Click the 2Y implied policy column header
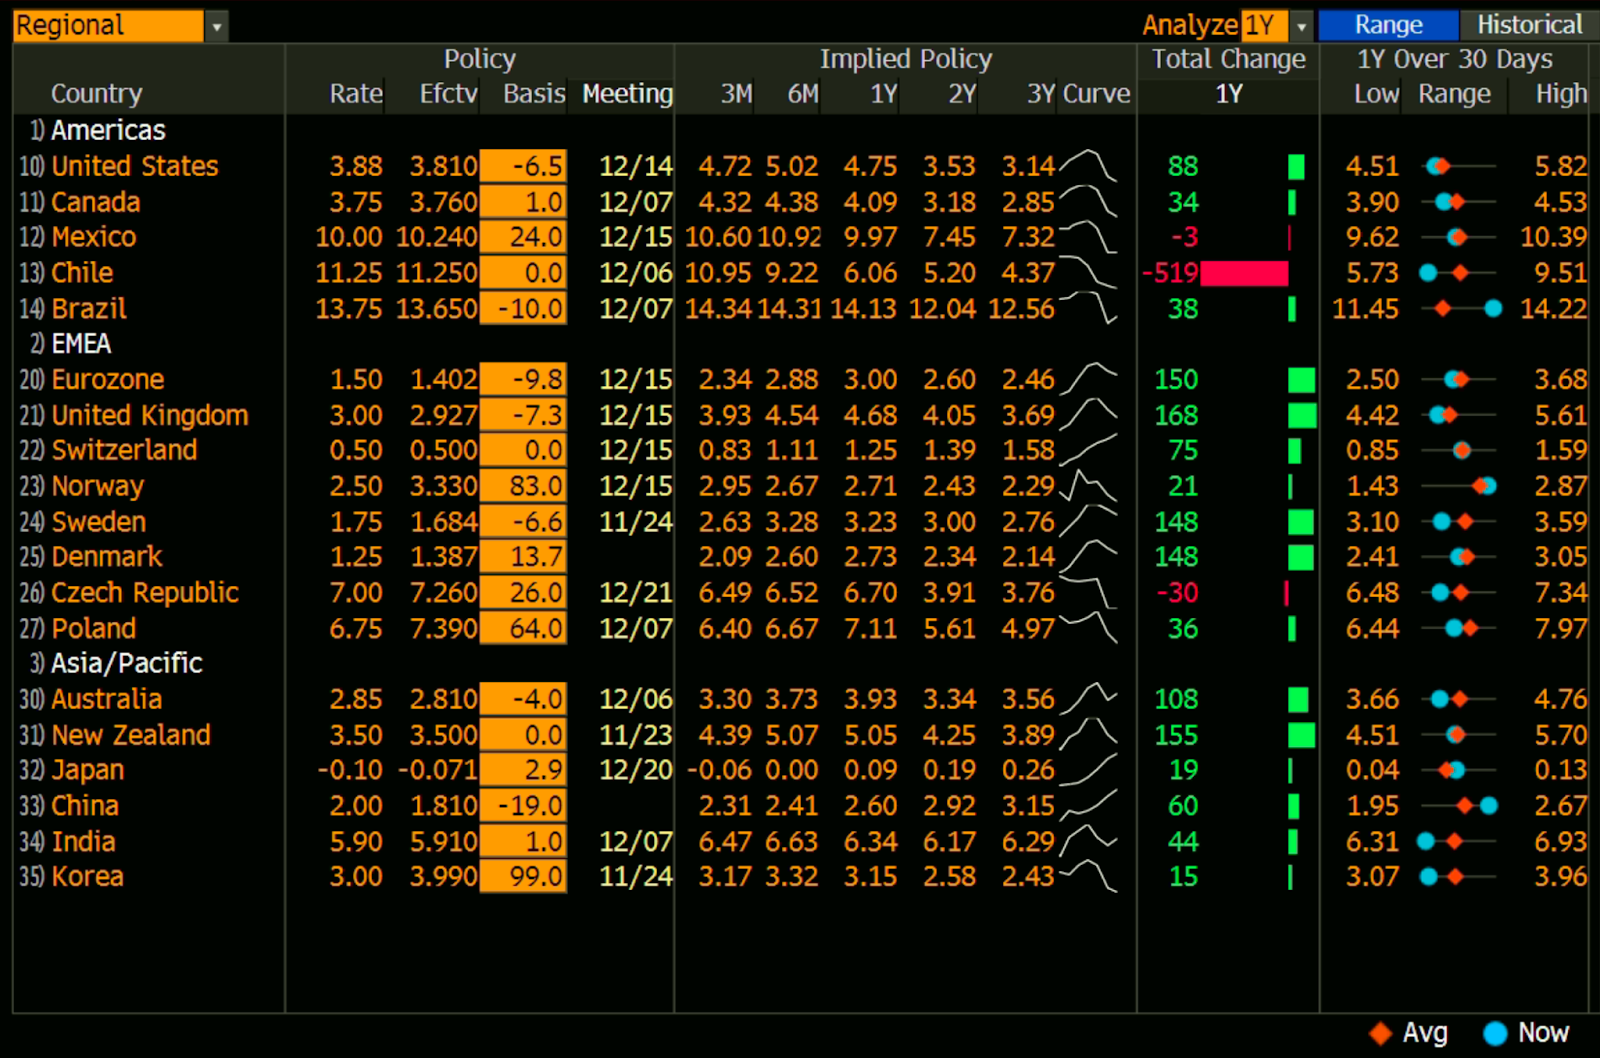The height and width of the screenshot is (1058, 1600). pos(962,94)
